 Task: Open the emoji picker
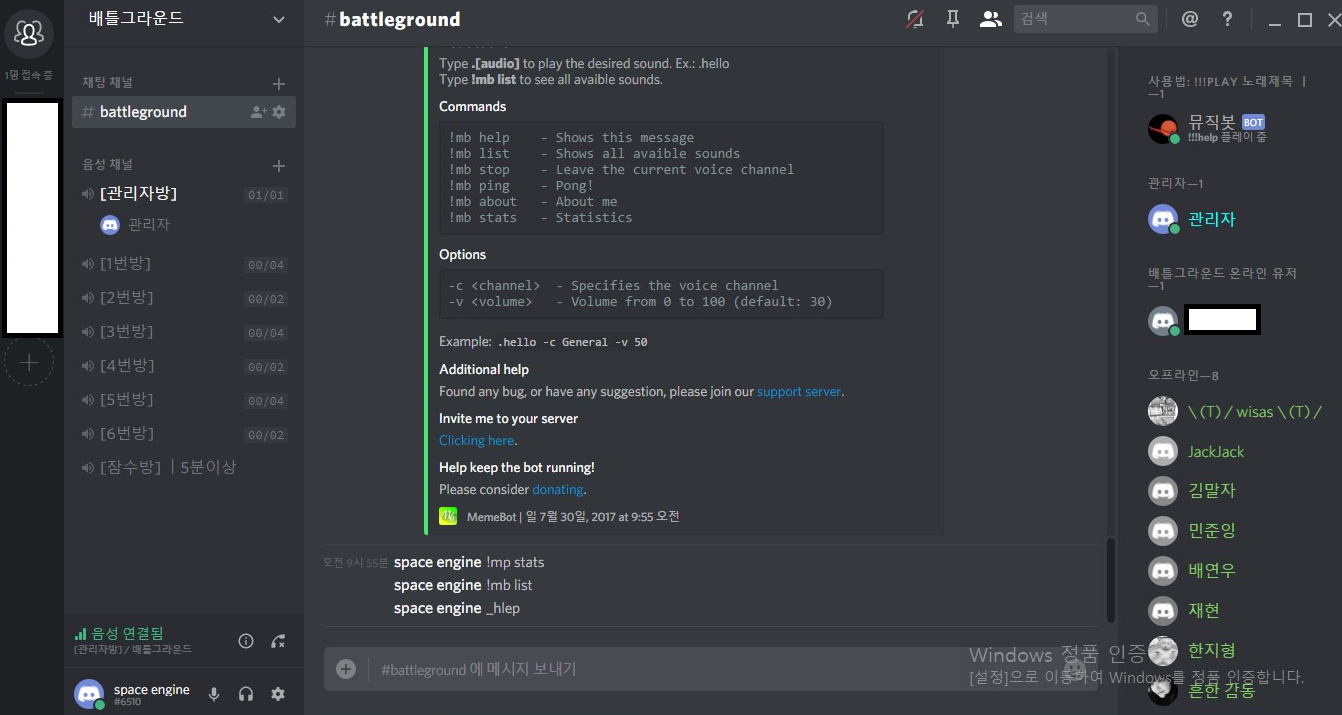tap(1074, 669)
